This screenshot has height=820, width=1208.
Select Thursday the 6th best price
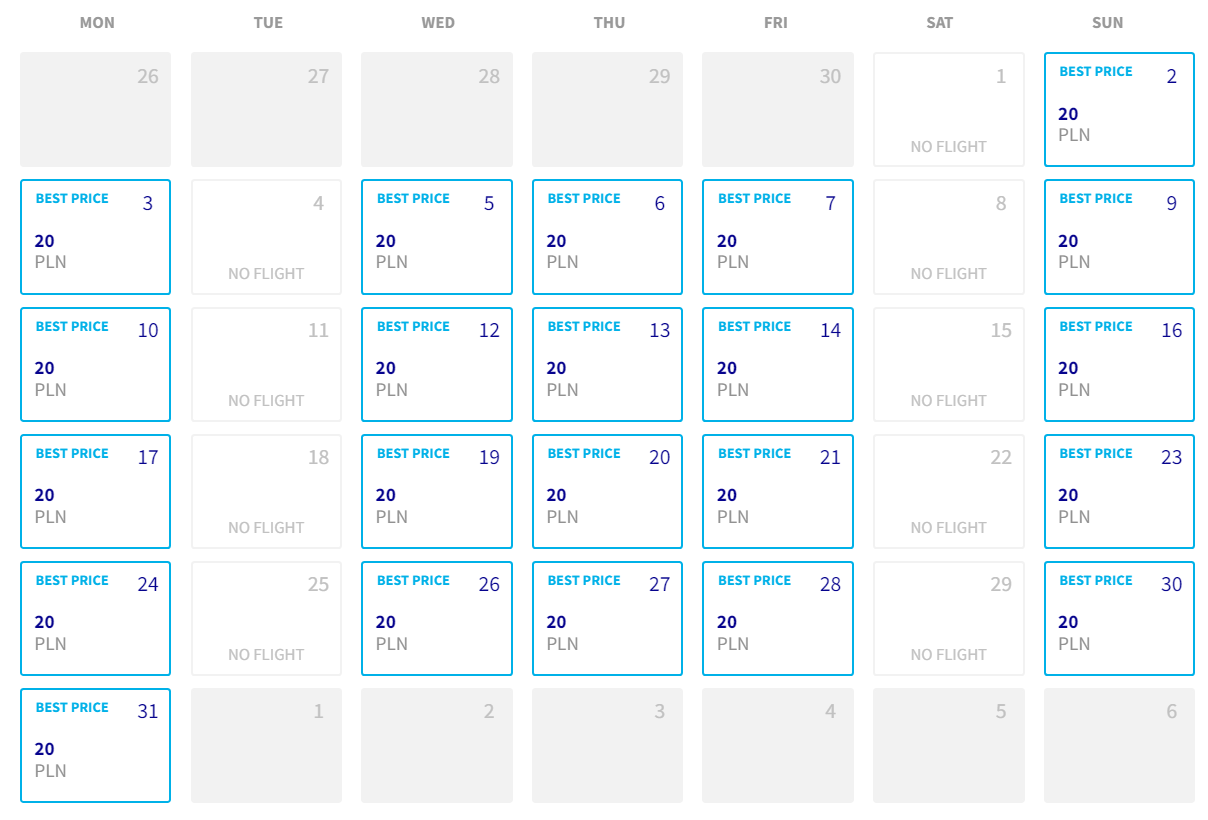607,237
